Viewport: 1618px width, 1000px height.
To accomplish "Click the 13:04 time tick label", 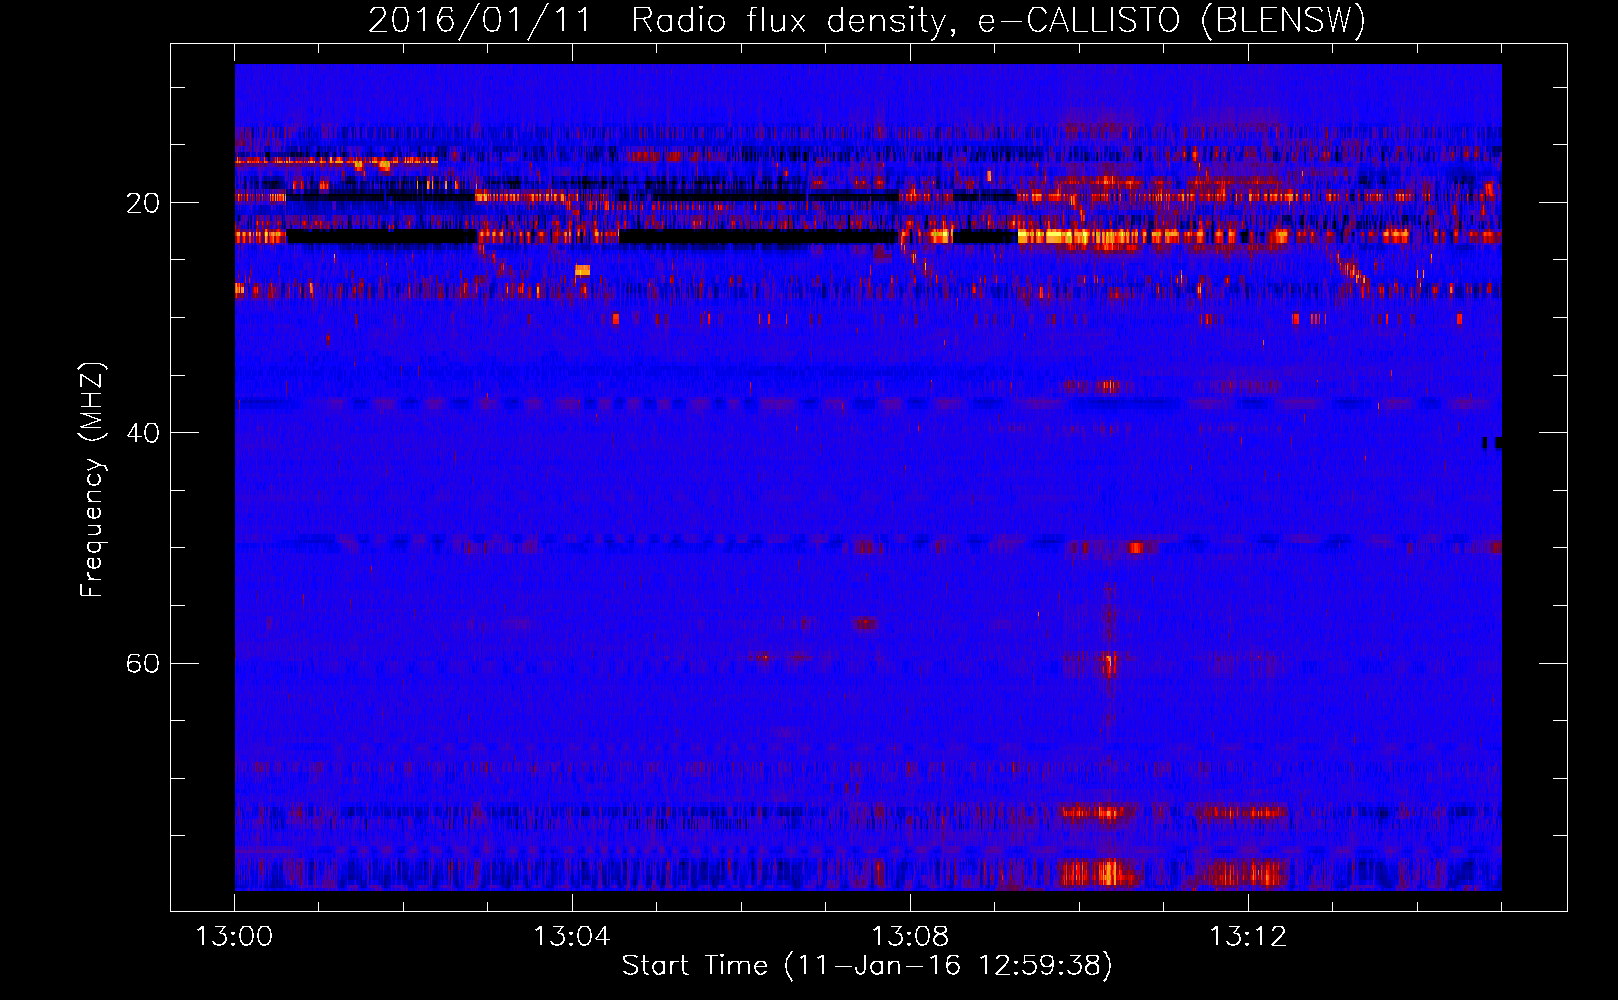I will 571,937.
